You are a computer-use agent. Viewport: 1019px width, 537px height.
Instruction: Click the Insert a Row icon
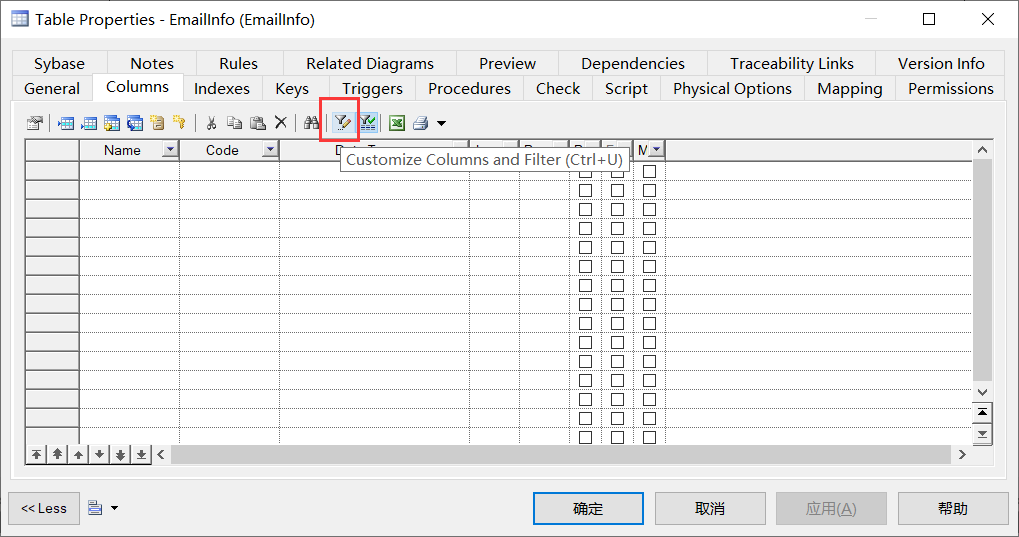point(66,122)
